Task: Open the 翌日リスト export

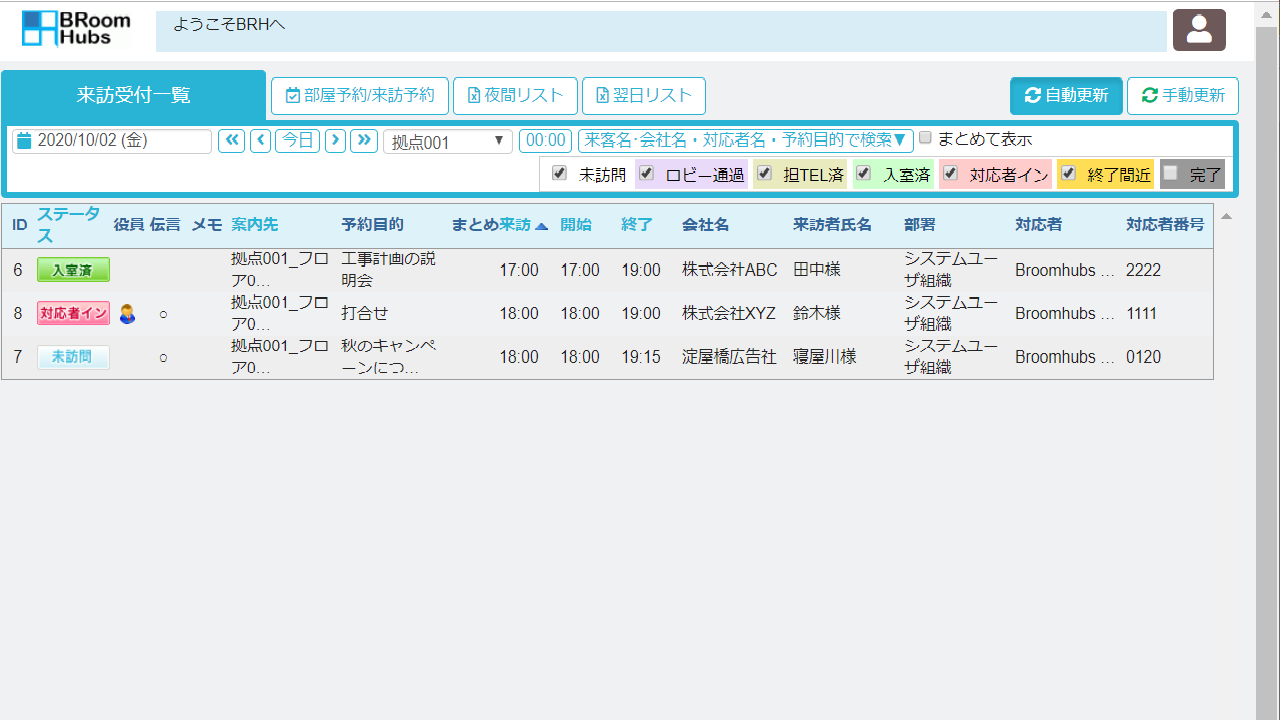Action: click(x=644, y=96)
